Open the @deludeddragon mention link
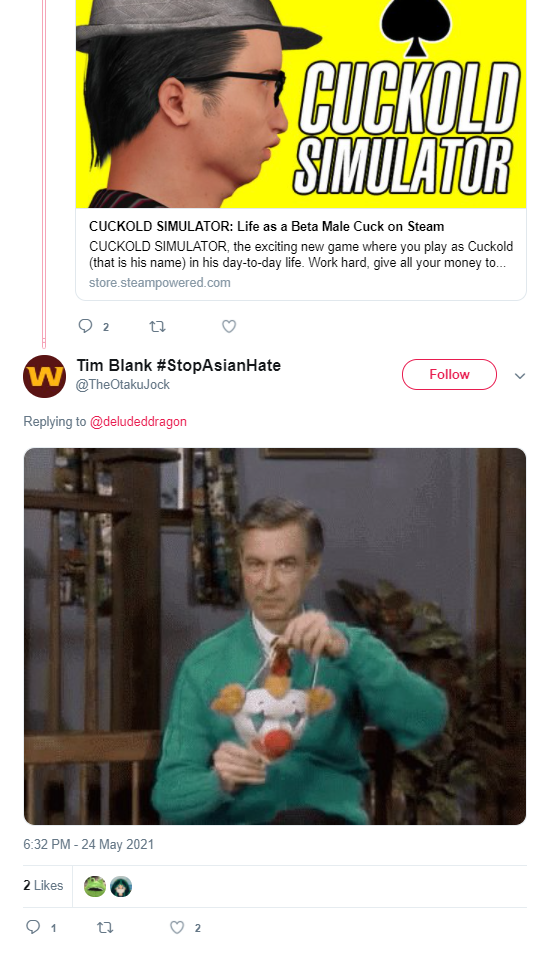This screenshot has height=957, width=553. tap(139, 421)
